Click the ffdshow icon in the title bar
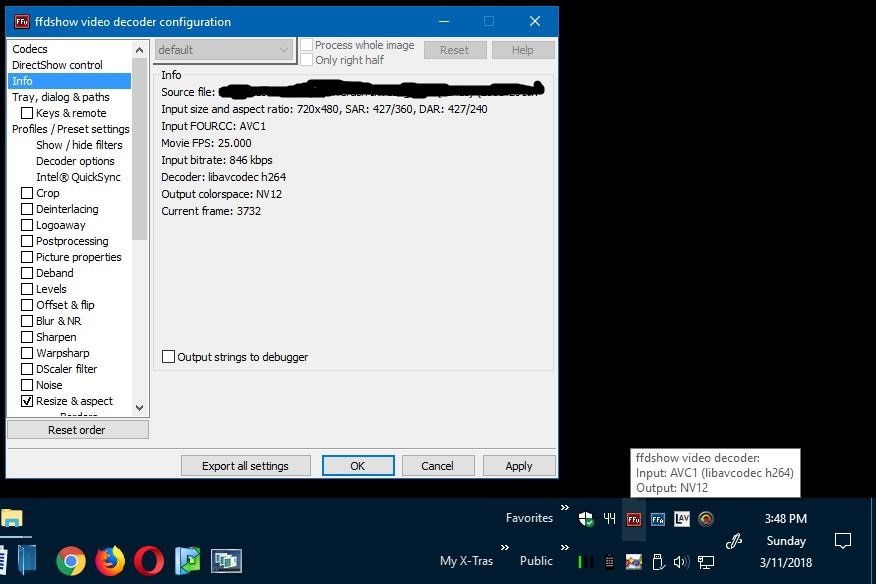This screenshot has height=584, width=876. [22, 22]
